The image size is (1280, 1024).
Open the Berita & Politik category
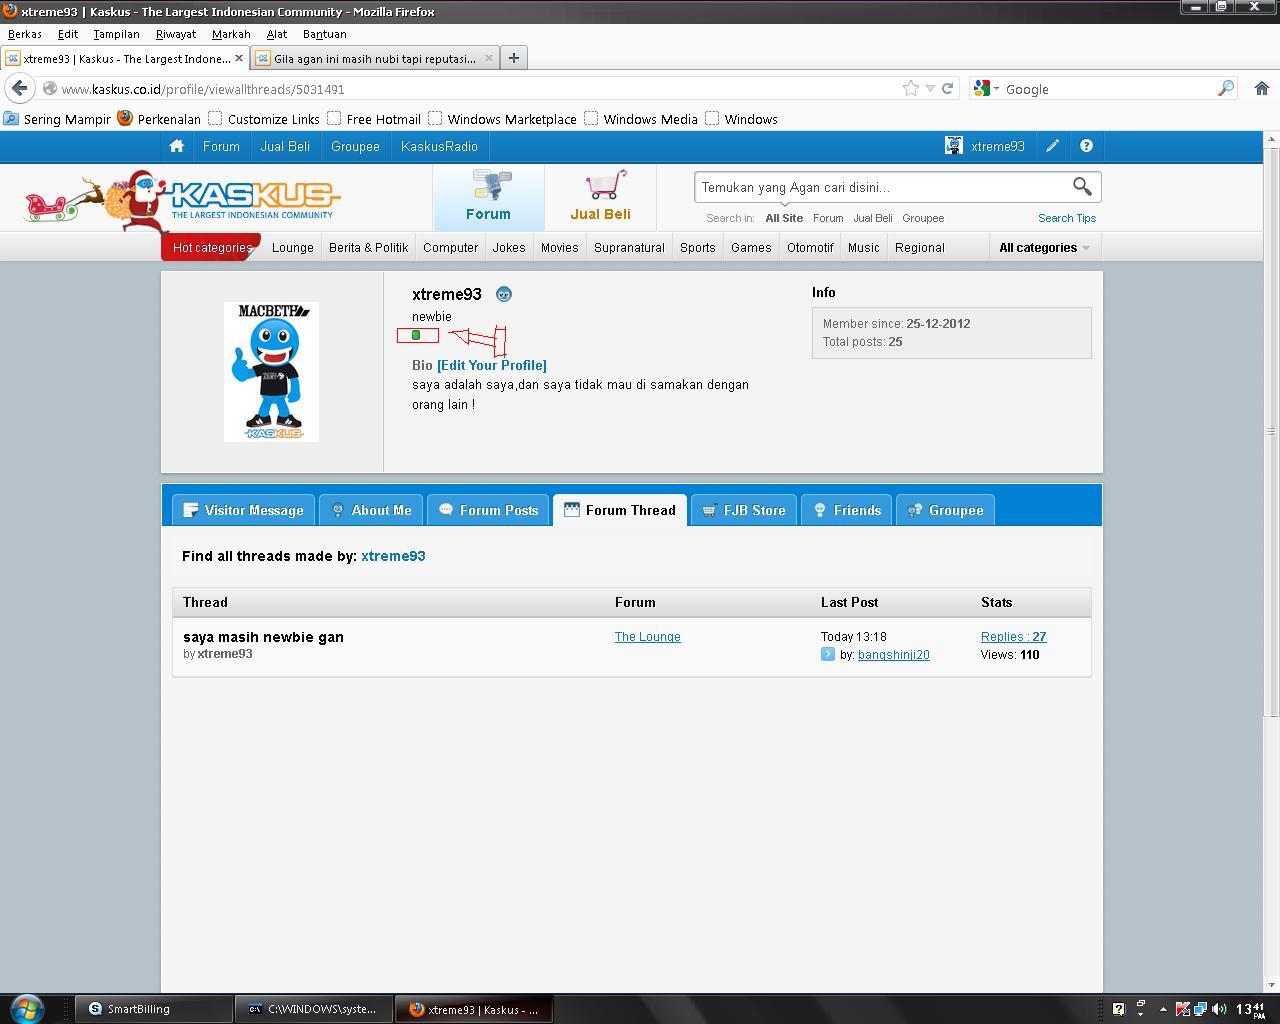[x=368, y=248]
